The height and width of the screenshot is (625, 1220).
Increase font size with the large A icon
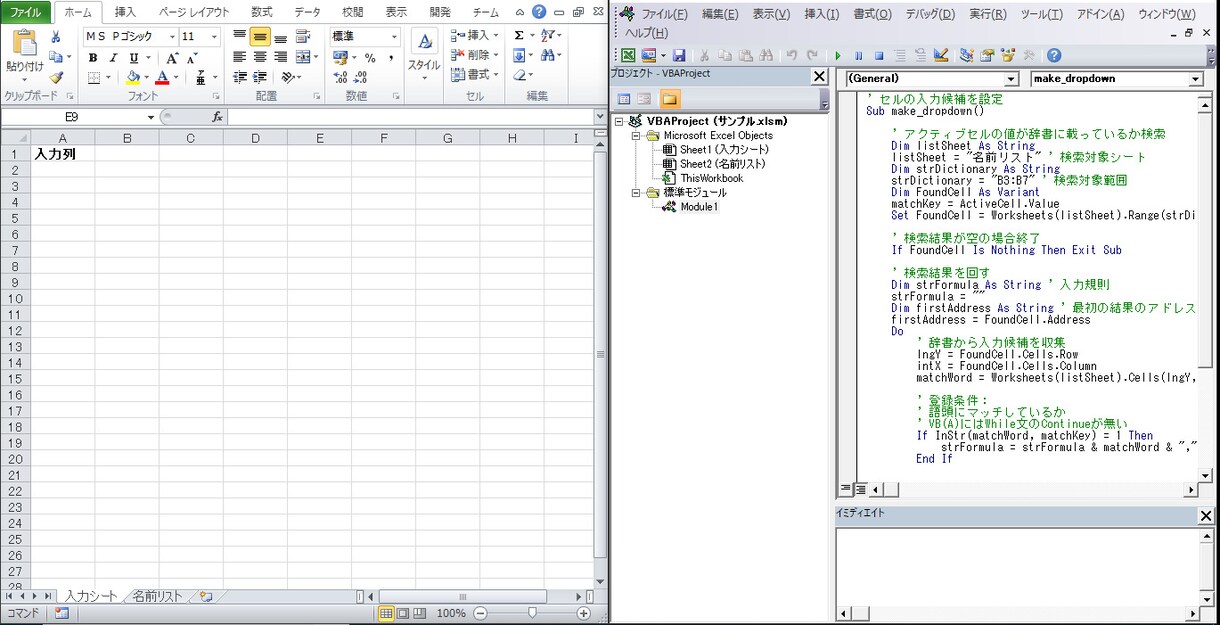click(x=173, y=58)
